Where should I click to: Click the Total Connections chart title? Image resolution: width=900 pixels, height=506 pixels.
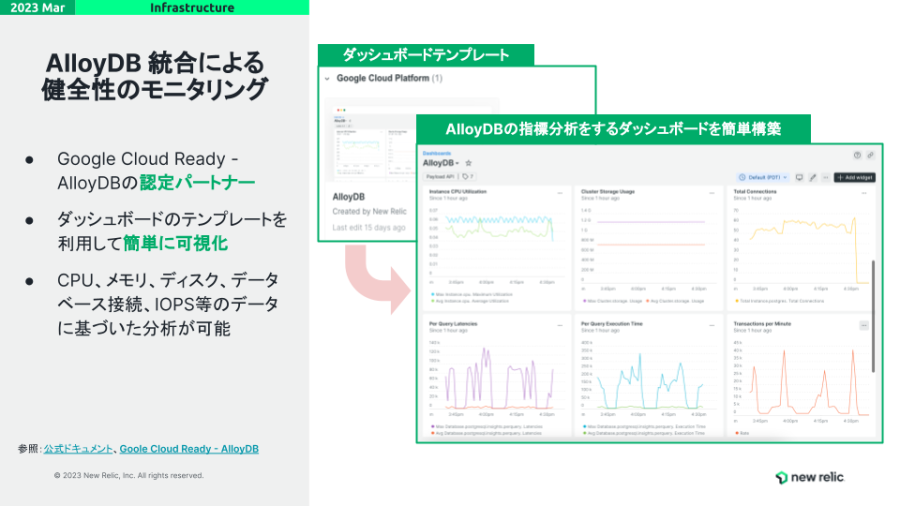(x=755, y=192)
